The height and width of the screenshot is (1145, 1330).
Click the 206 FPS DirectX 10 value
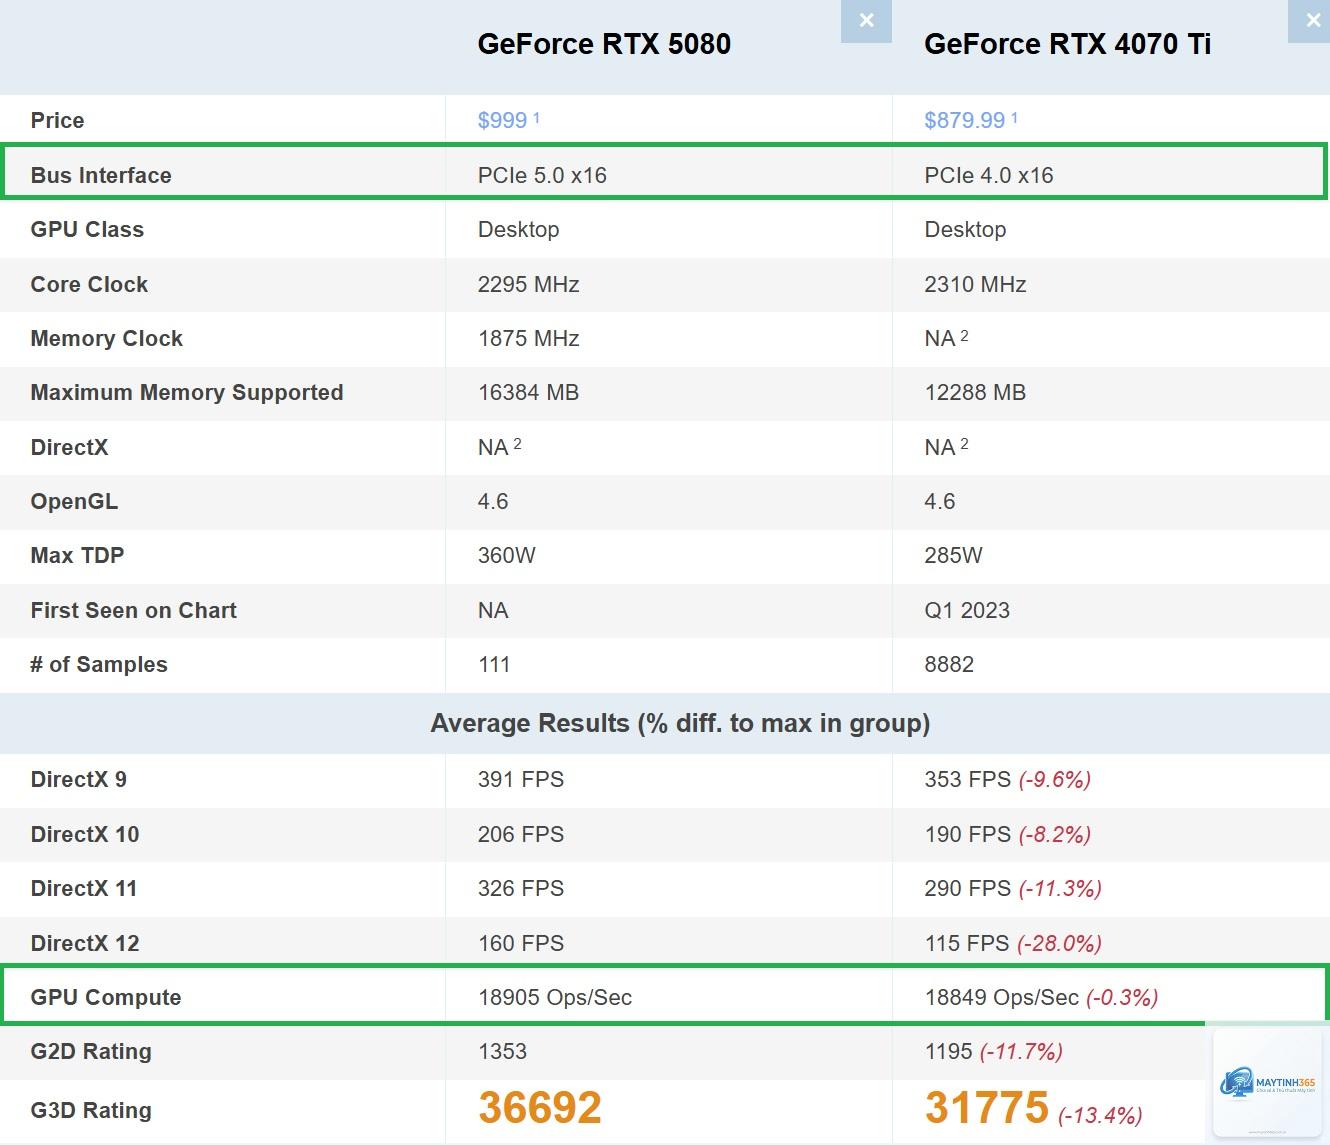(x=521, y=834)
